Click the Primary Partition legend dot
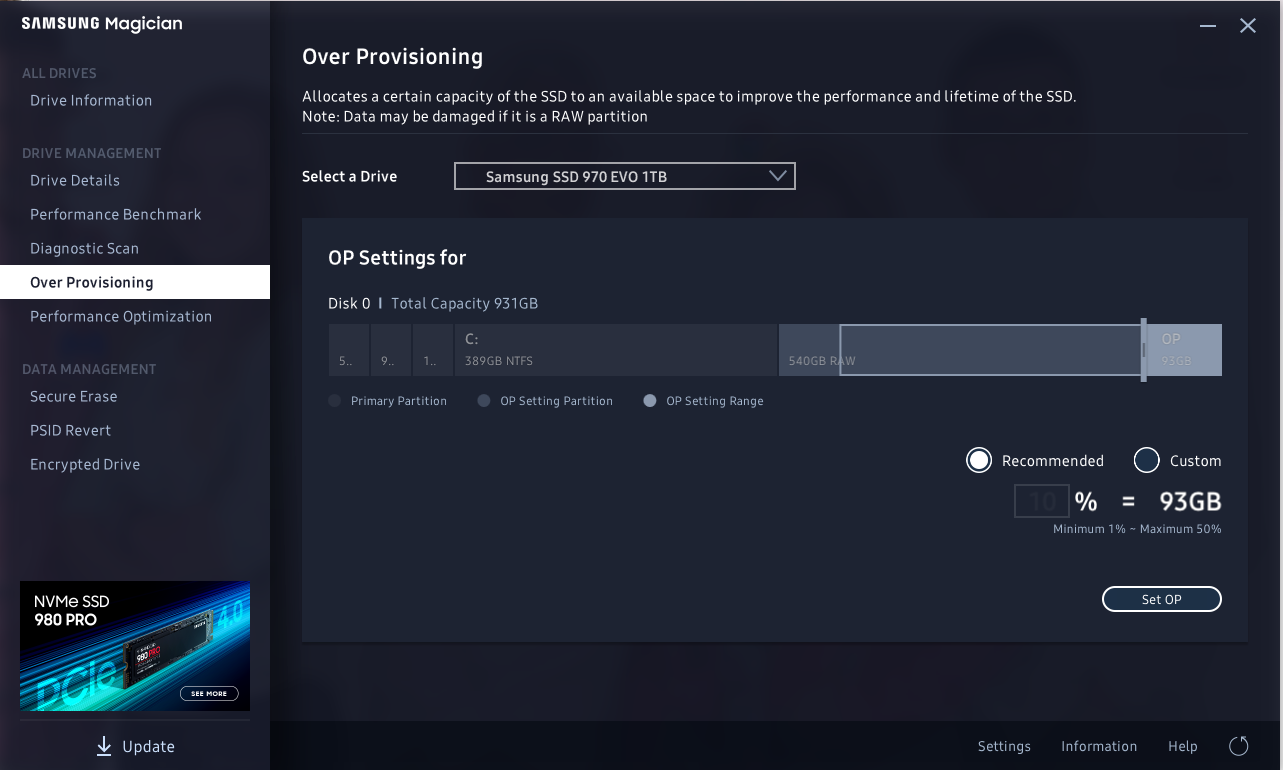The image size is (1283, 770). point(334,400)
